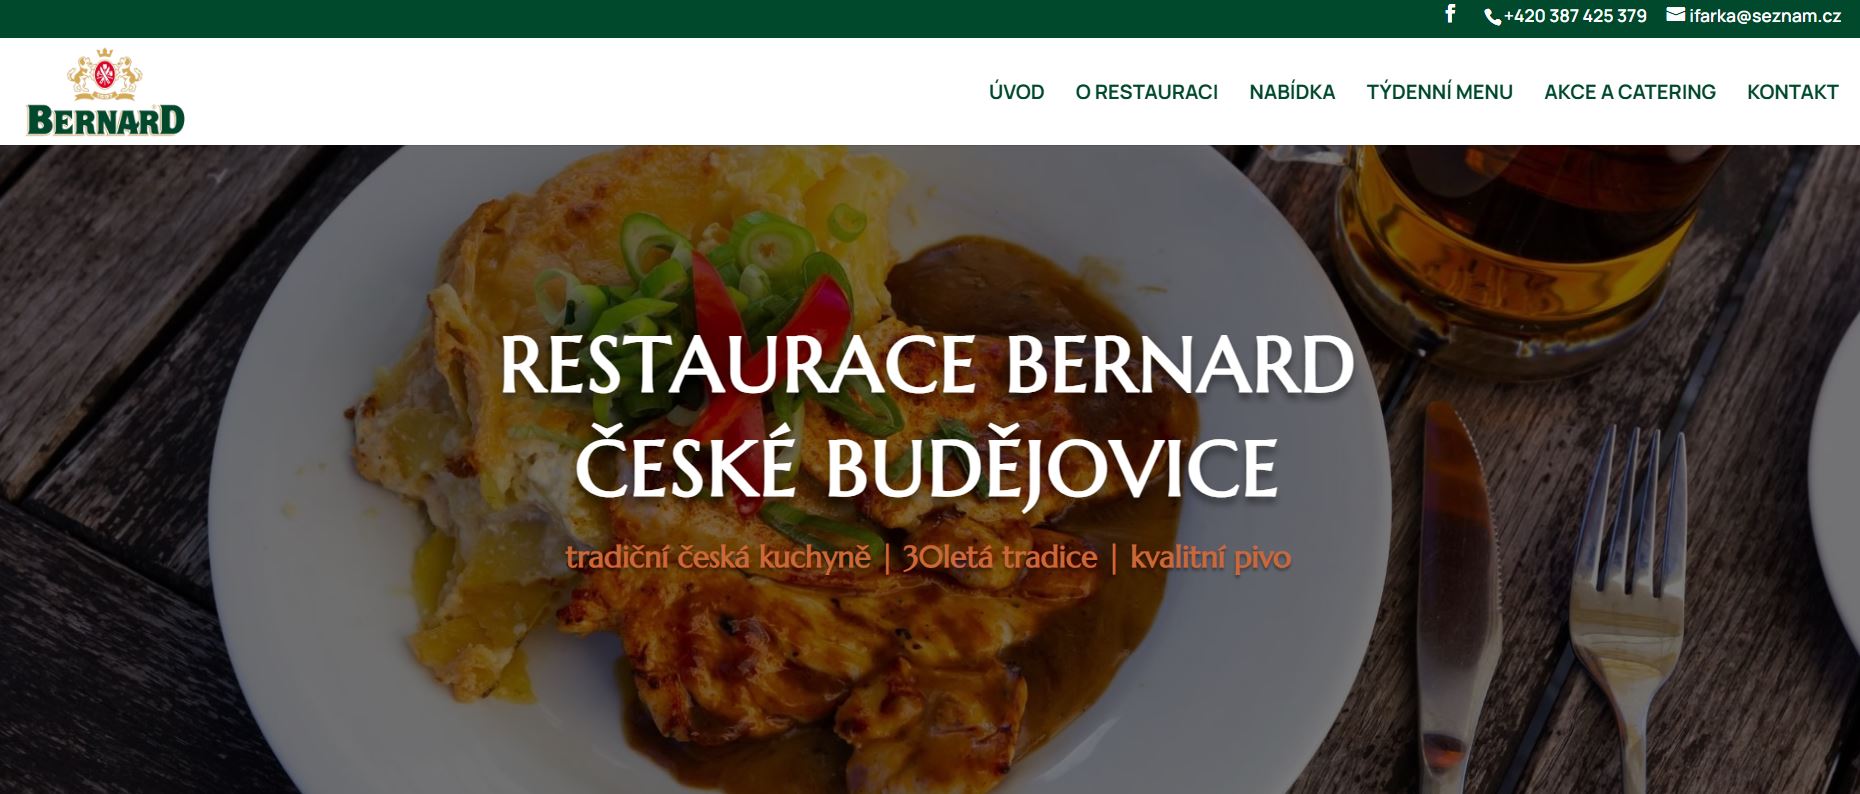Click the phone handset icon

pos(1493,17)
